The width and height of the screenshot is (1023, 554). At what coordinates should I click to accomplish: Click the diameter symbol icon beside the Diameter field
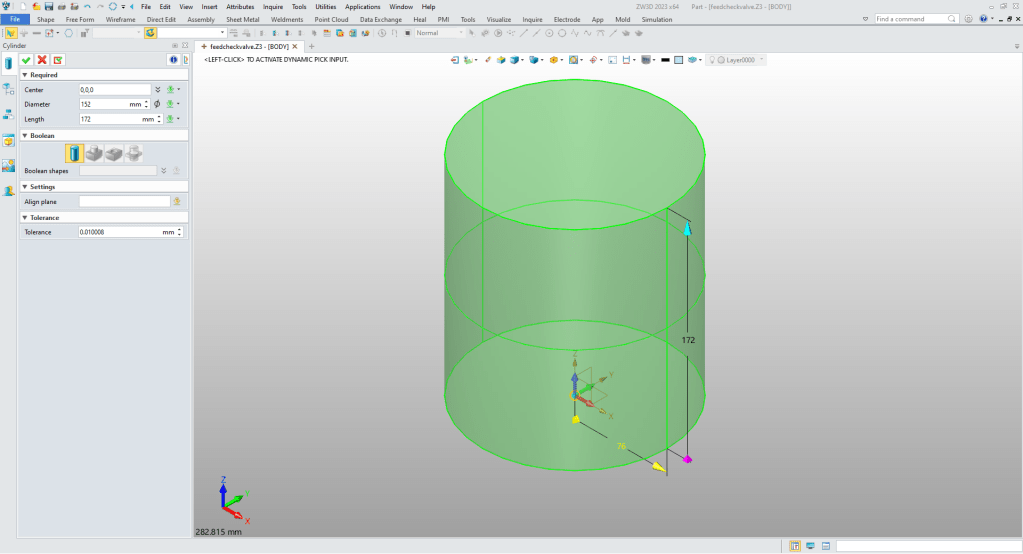(157, 104)
